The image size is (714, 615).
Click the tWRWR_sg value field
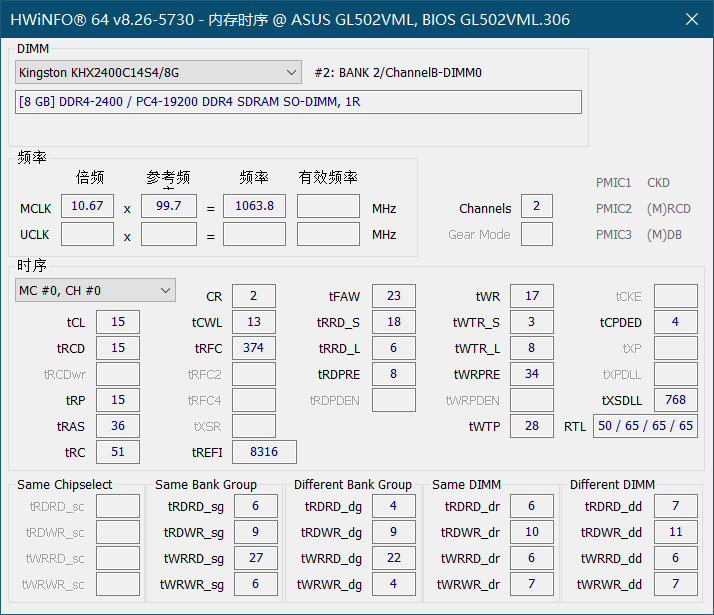click(256, 584)
